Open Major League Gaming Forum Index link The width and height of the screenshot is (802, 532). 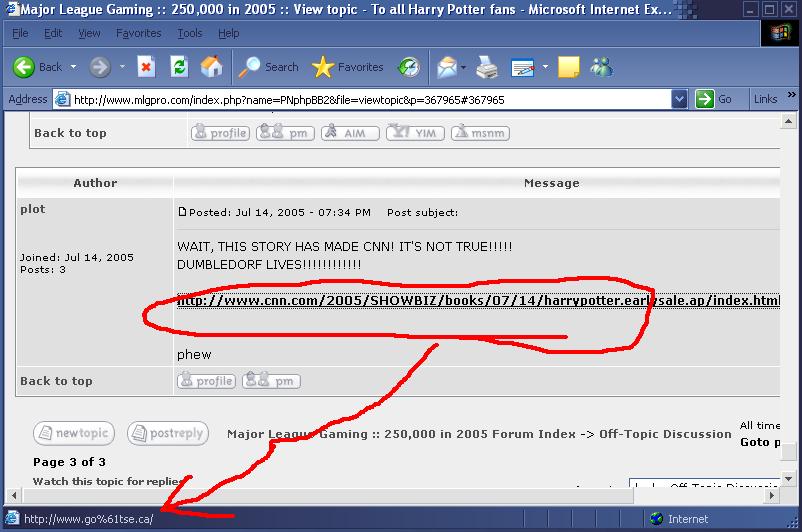(x=401, y=434)
